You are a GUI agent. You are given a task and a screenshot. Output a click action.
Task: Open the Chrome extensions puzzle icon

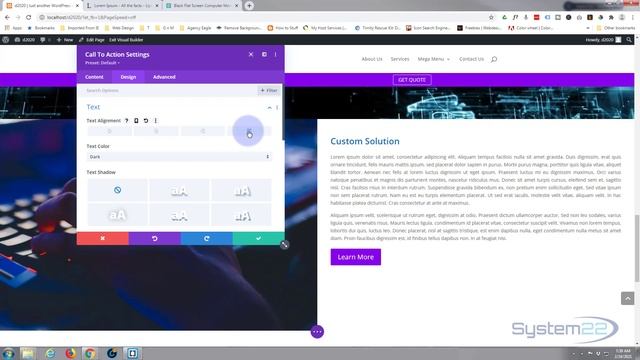[x=611, y=18]
